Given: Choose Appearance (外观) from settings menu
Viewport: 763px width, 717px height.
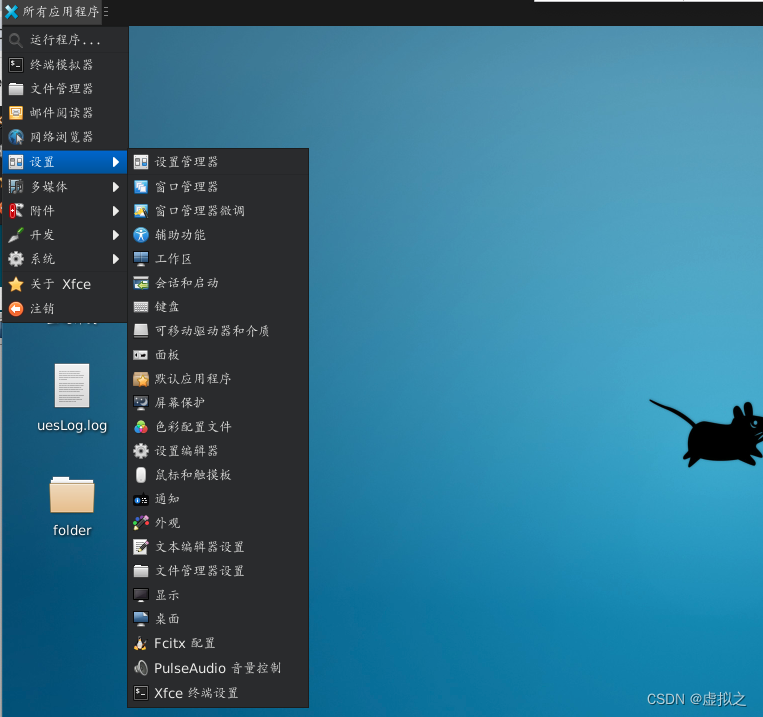Looking at the screenshot, I should [168, 523].
